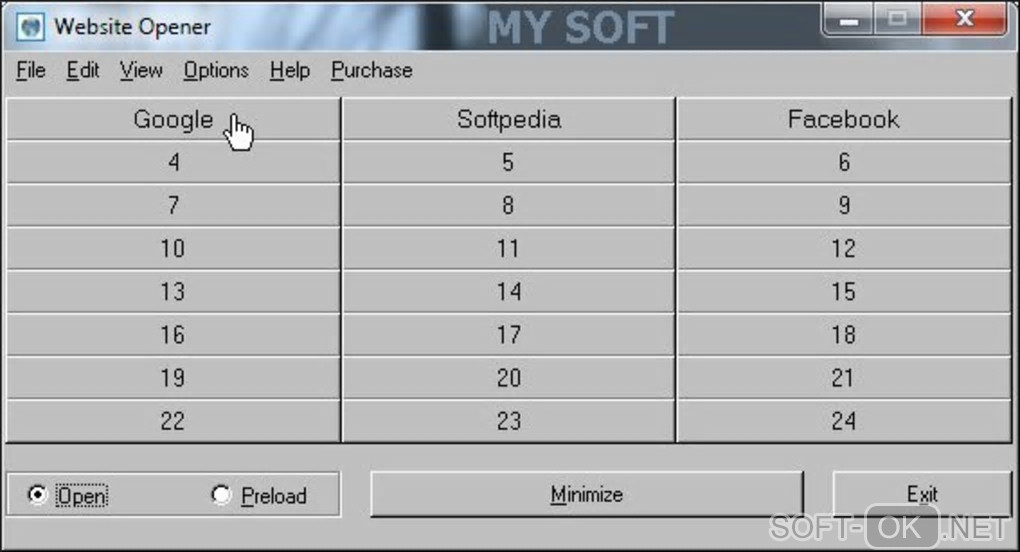The image size is (1020, 552).
Task: Click slot button number 24
Action: click(844, 421)
